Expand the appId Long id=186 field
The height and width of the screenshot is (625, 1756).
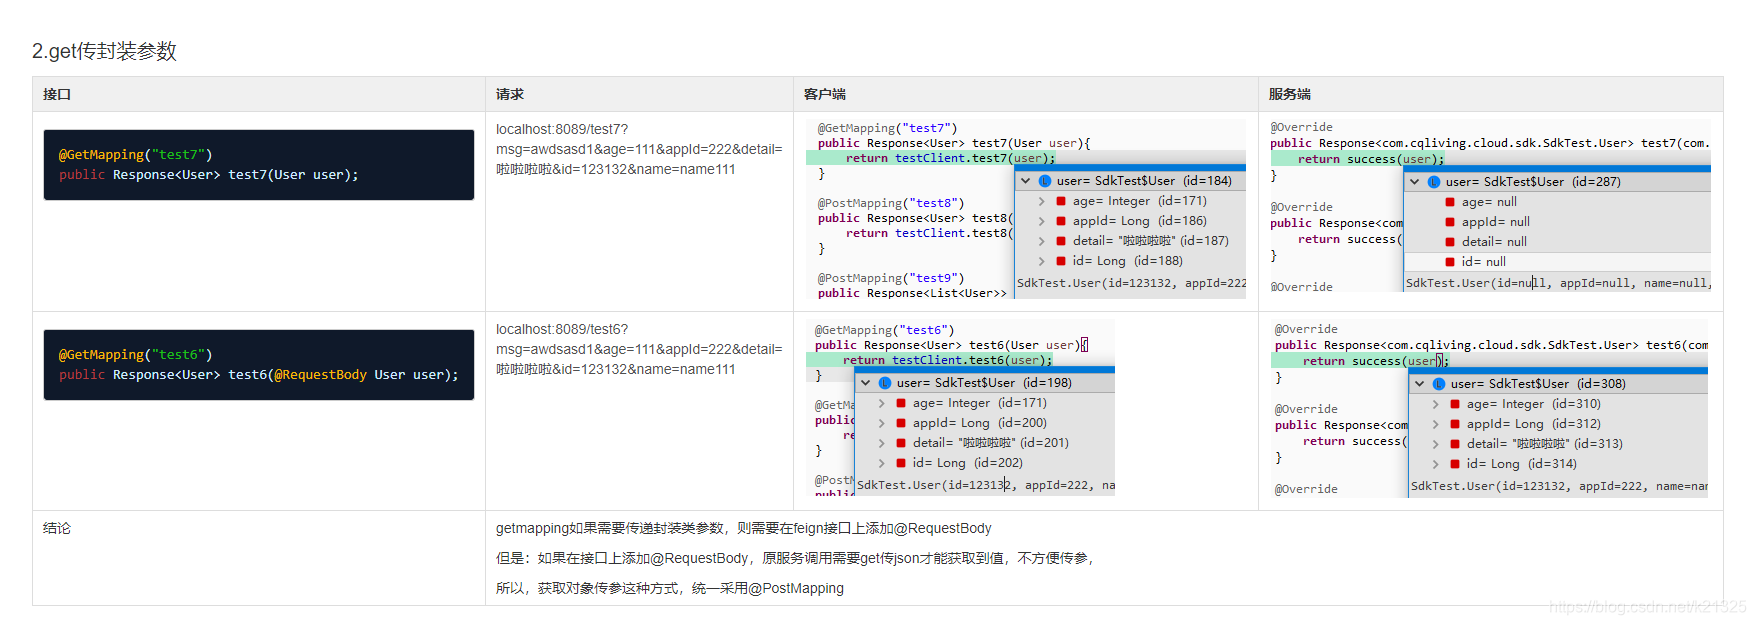[x=1042, y=221]
